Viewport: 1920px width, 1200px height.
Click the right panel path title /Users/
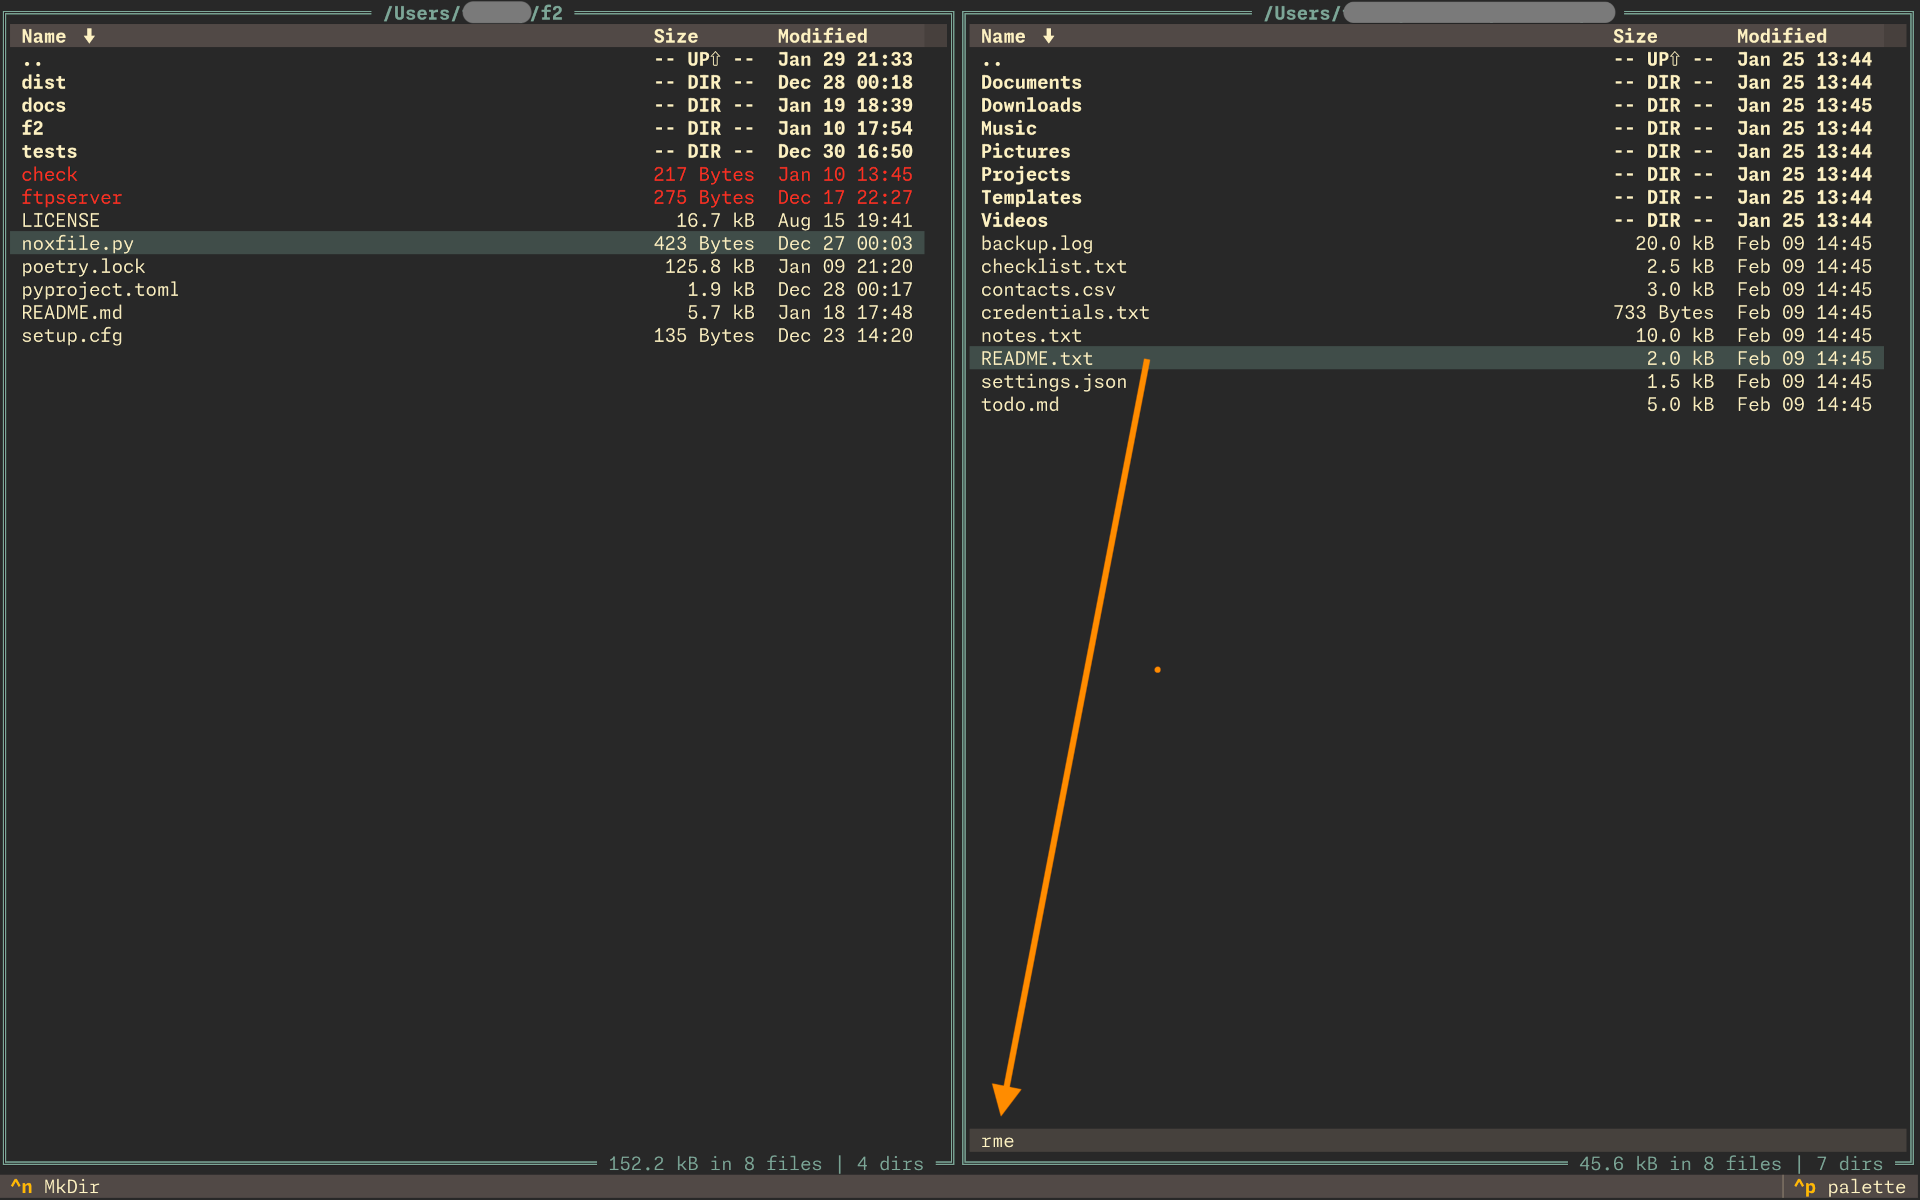coord(1439,13)
